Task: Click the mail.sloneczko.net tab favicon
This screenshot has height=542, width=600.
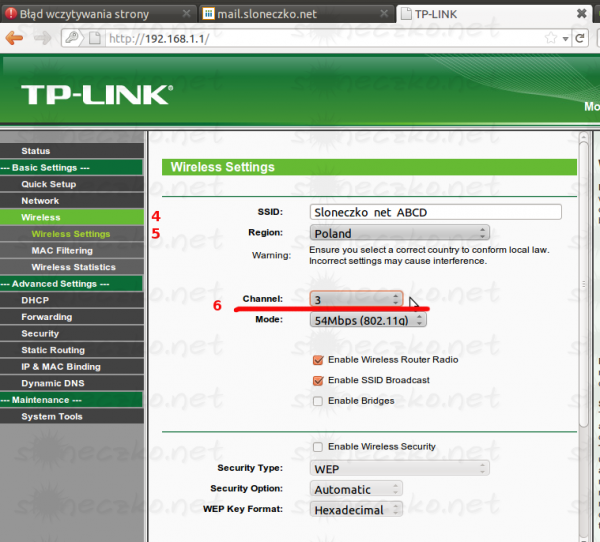Action: click(208, 14)
